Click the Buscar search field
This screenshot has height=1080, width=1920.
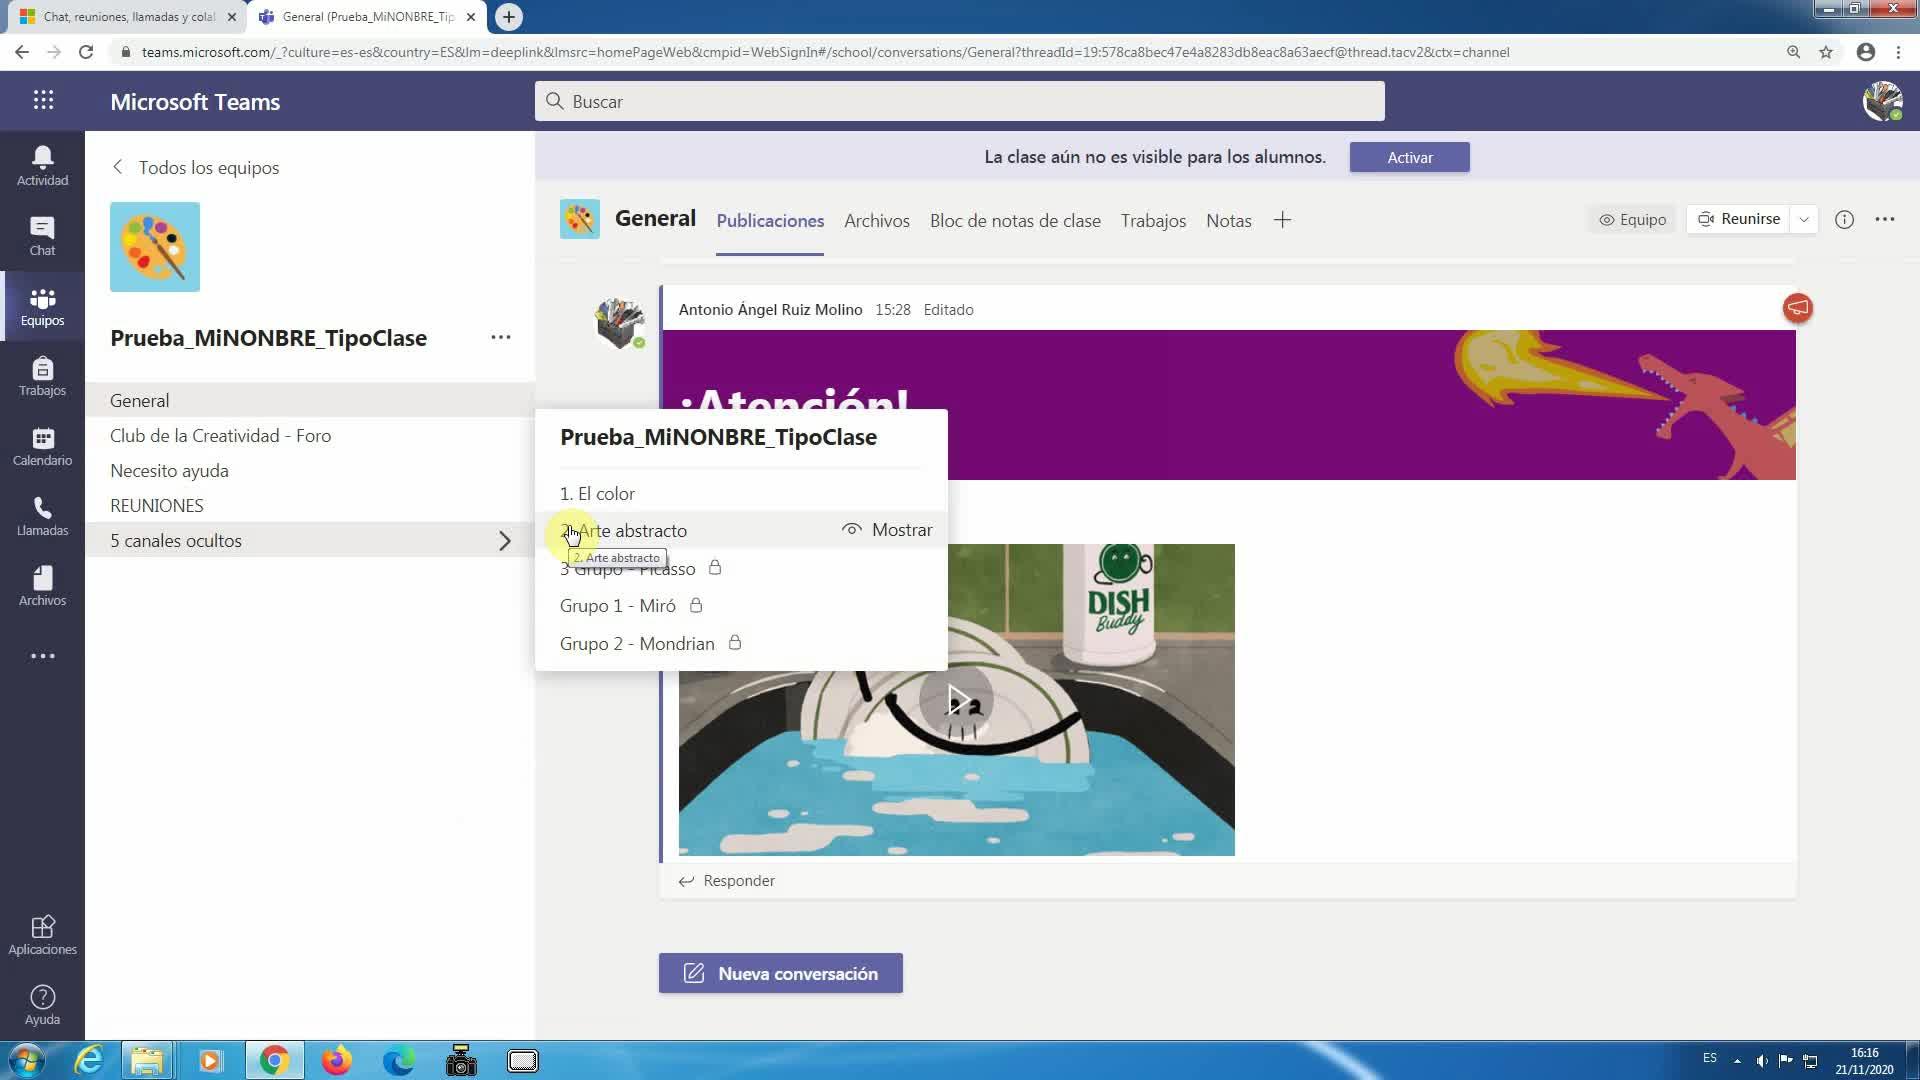click(x=960, y=102)
